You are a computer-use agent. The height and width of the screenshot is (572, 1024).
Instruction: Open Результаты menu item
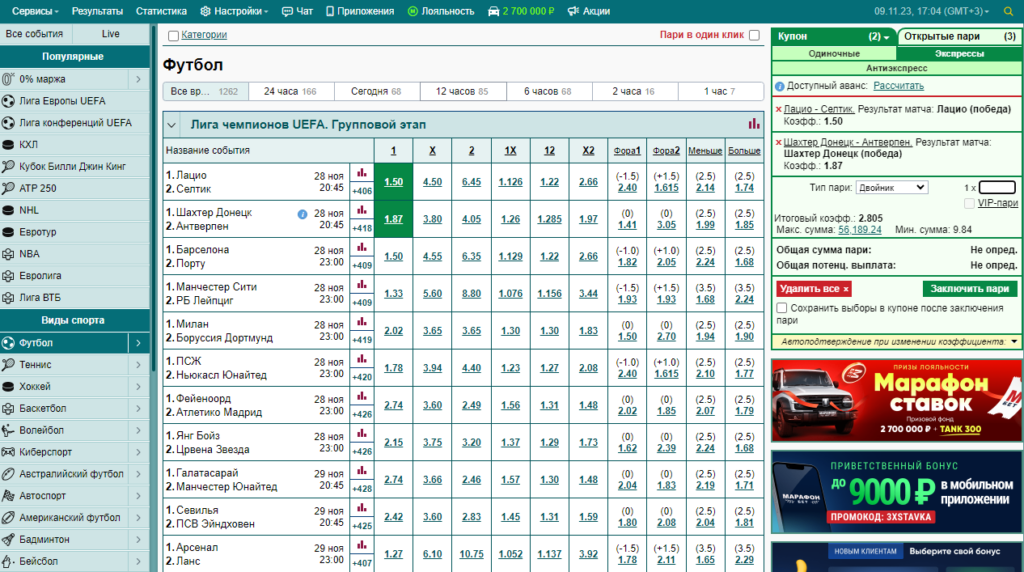pos(97,11)
